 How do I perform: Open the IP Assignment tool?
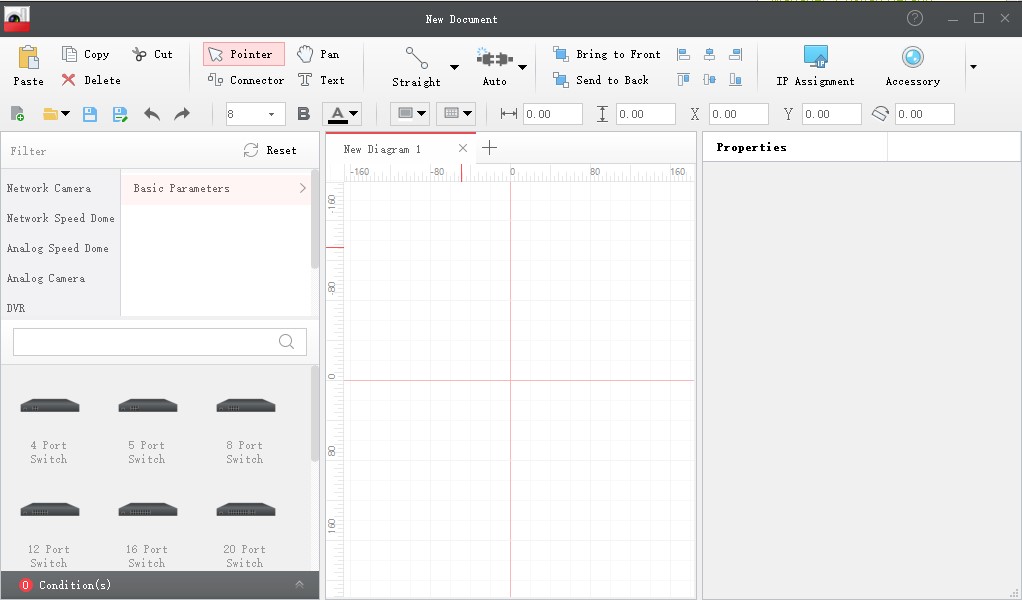click(815, 63)
